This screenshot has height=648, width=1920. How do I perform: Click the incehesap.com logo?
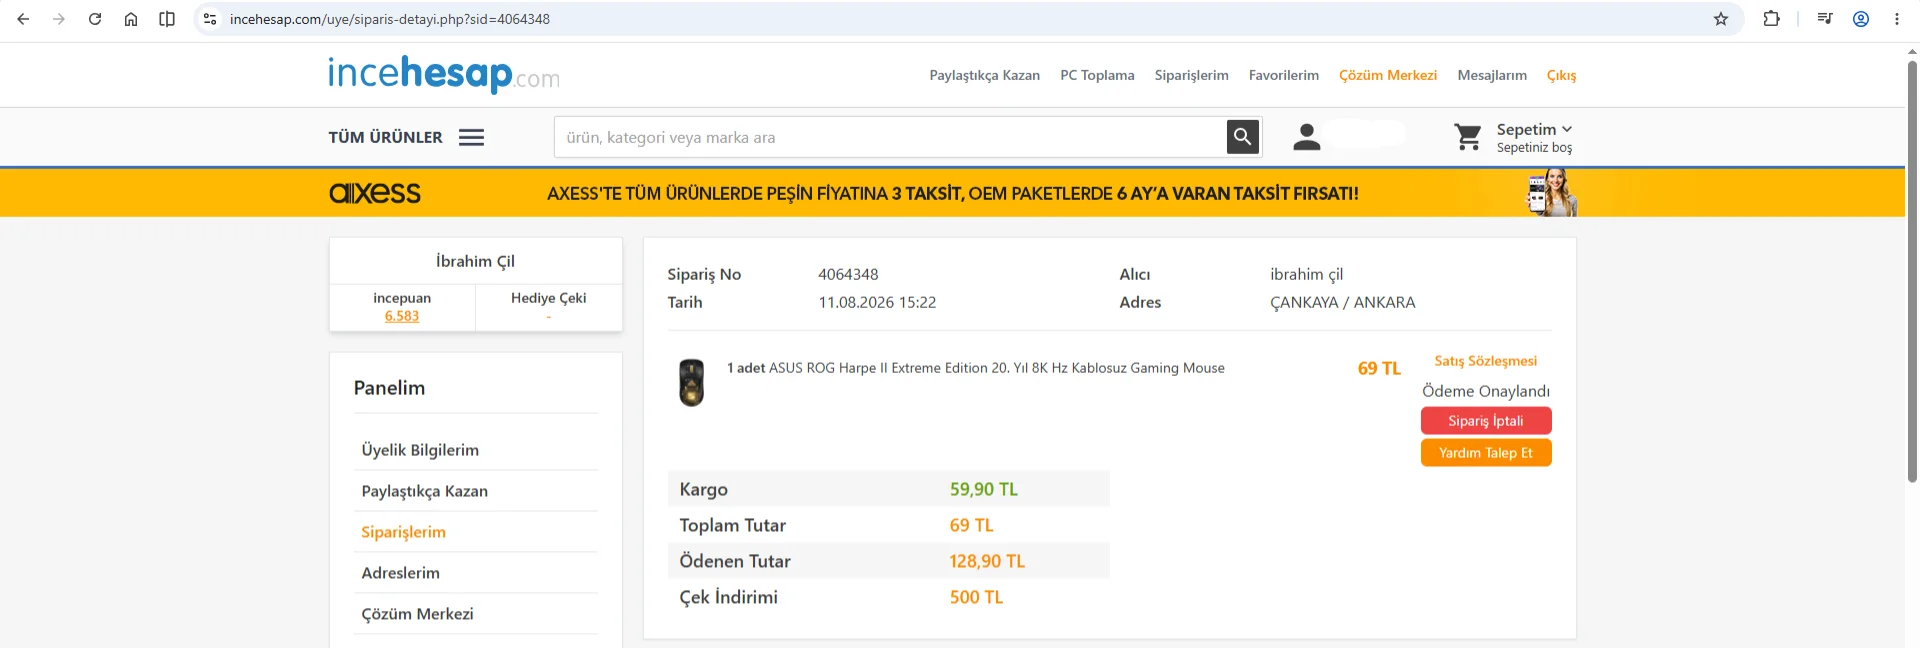click(x=444, y=74)
